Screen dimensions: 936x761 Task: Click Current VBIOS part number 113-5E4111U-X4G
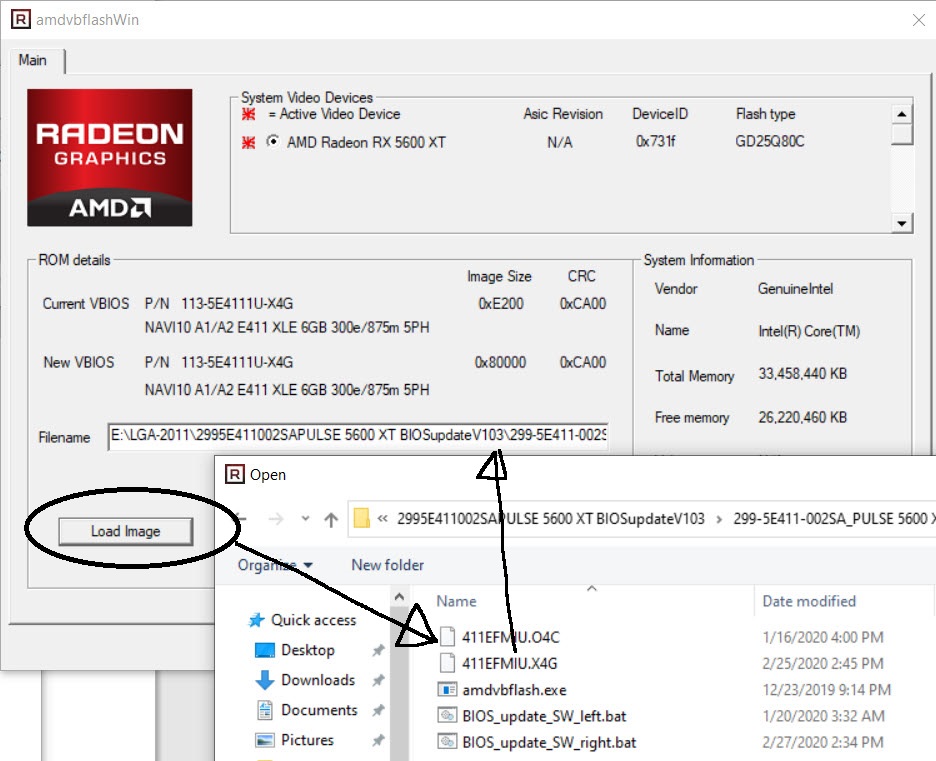pos(237,304)
